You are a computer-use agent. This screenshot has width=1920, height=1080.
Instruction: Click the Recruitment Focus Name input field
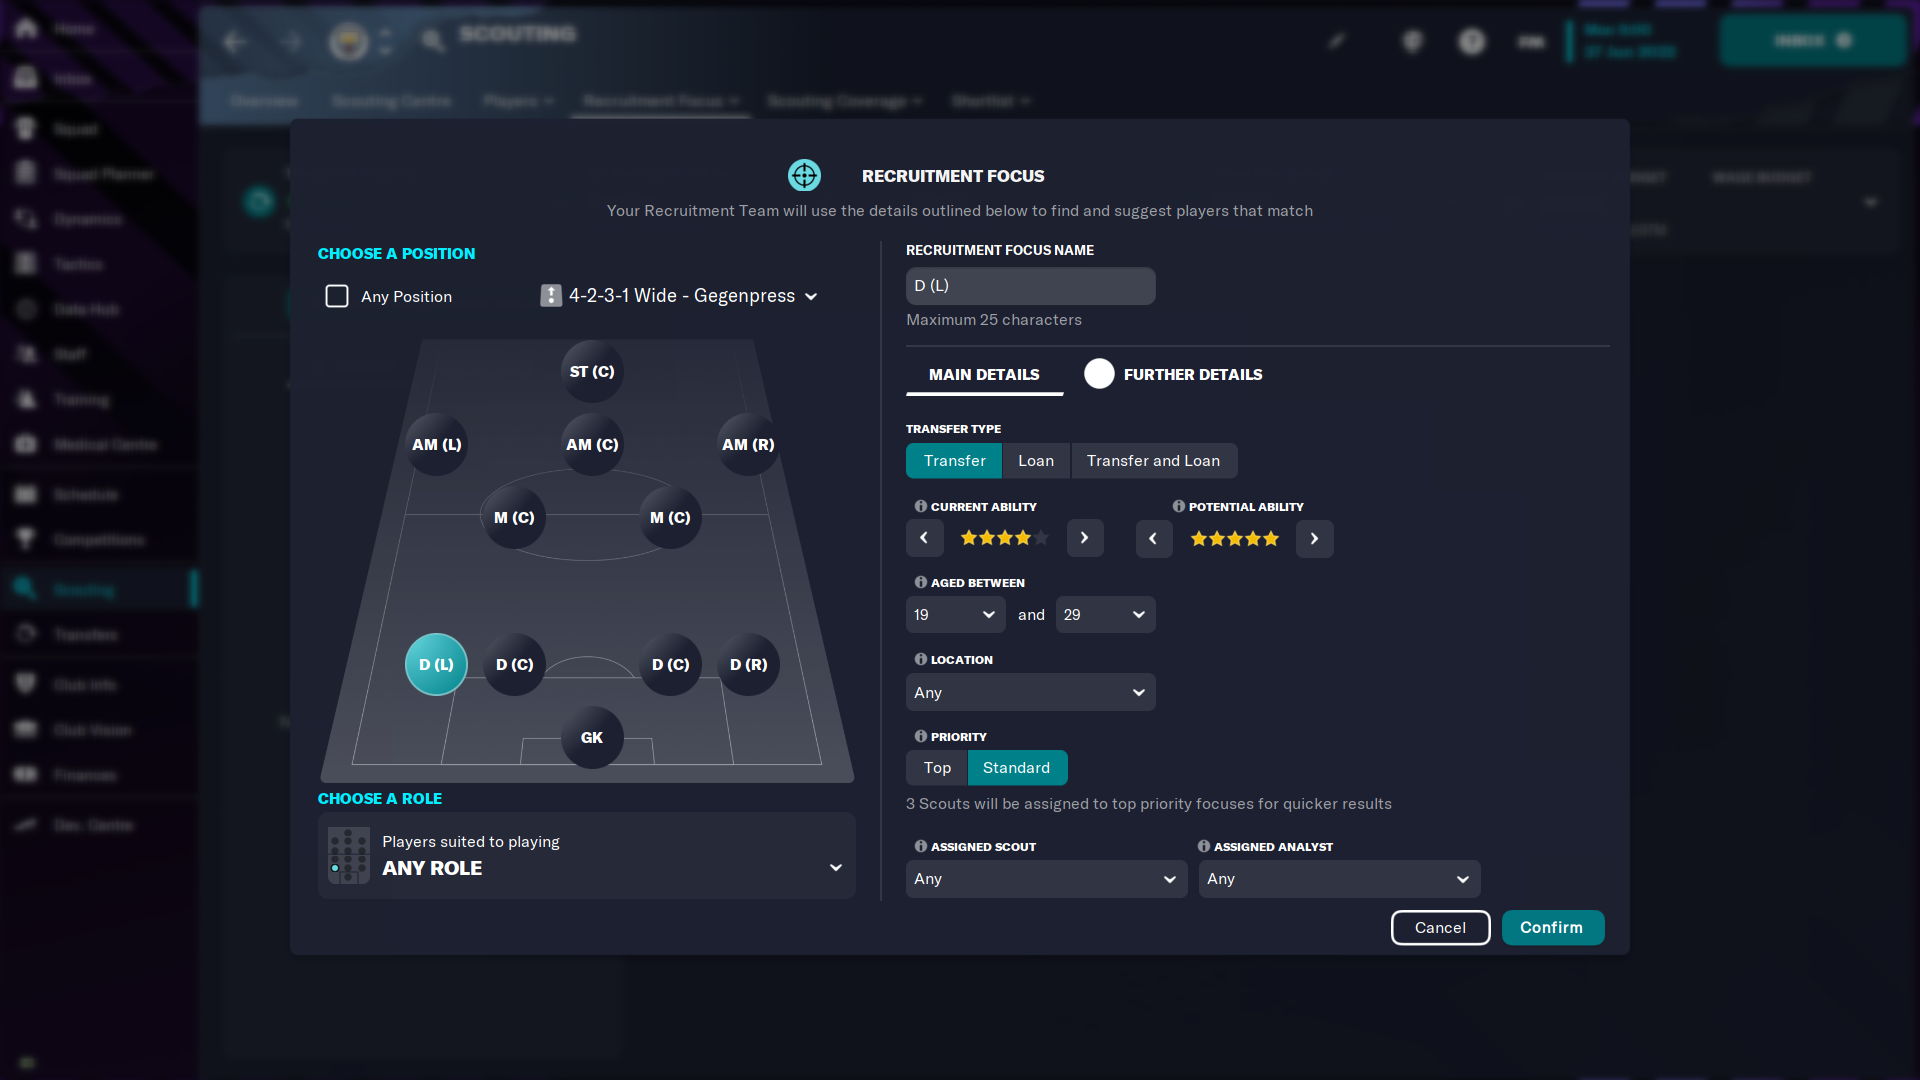(x=1030, y=285)
